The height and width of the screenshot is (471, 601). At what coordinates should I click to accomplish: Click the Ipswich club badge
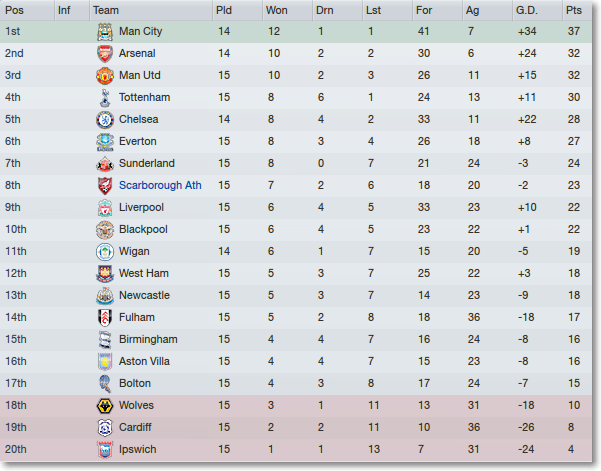click(105, 450)
